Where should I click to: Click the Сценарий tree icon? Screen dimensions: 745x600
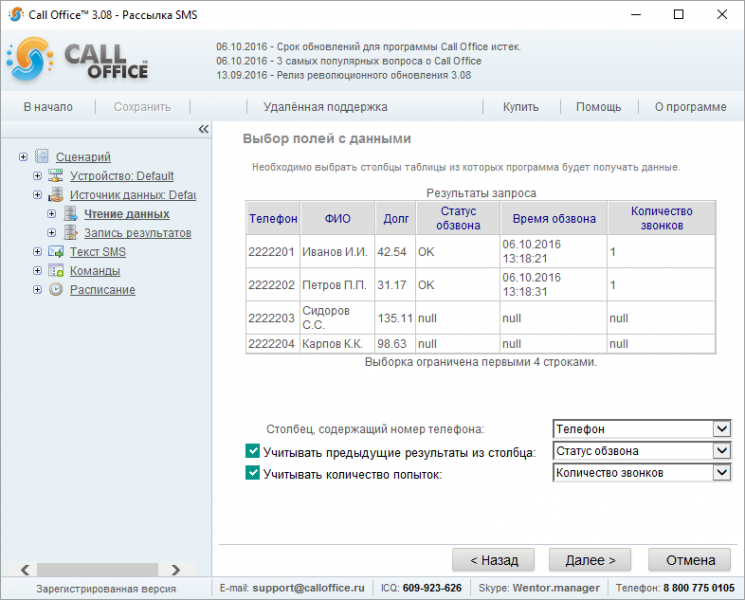click(42, 156)
